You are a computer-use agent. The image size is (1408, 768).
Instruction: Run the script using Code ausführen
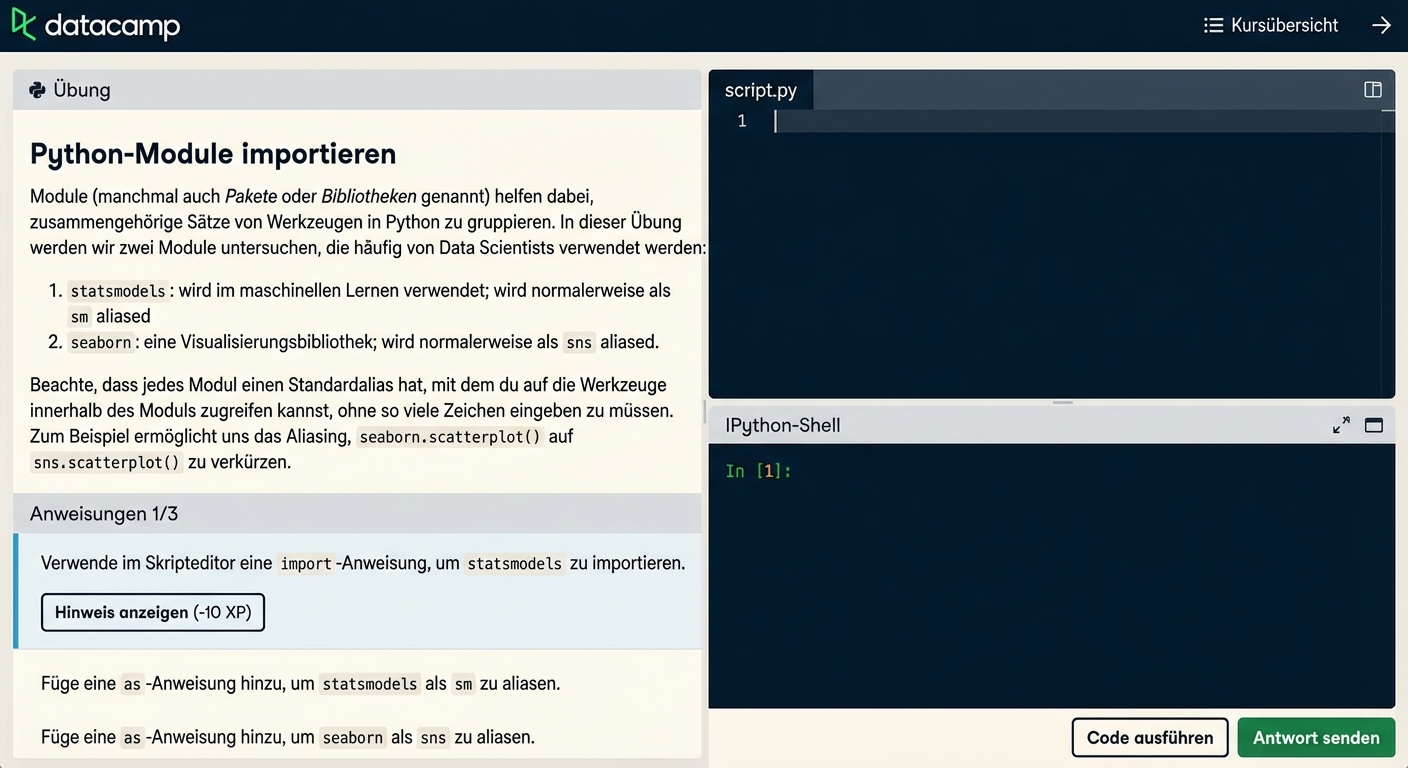(x=1150, y=737)
